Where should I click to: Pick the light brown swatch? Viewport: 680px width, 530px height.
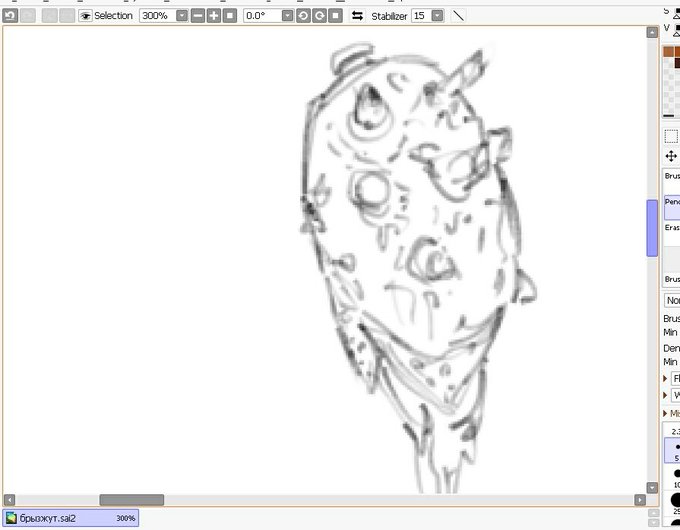pos(668,52)
